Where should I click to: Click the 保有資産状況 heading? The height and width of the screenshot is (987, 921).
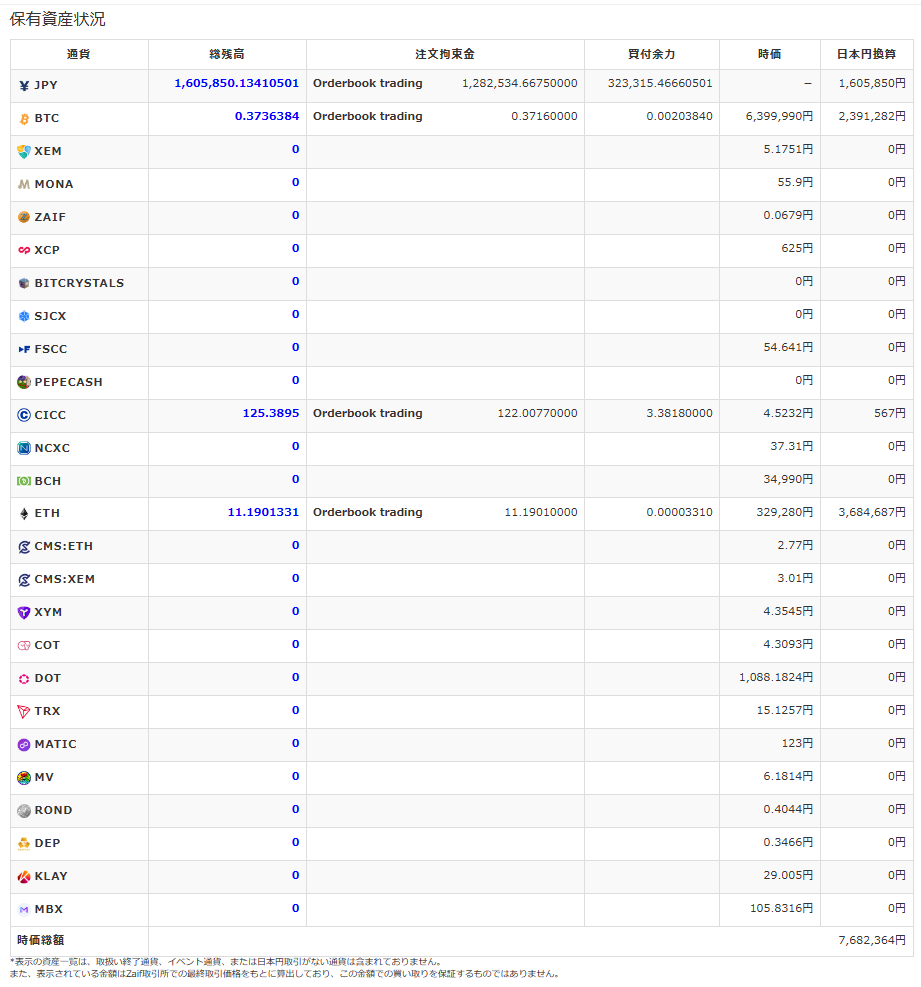(57, 19)
